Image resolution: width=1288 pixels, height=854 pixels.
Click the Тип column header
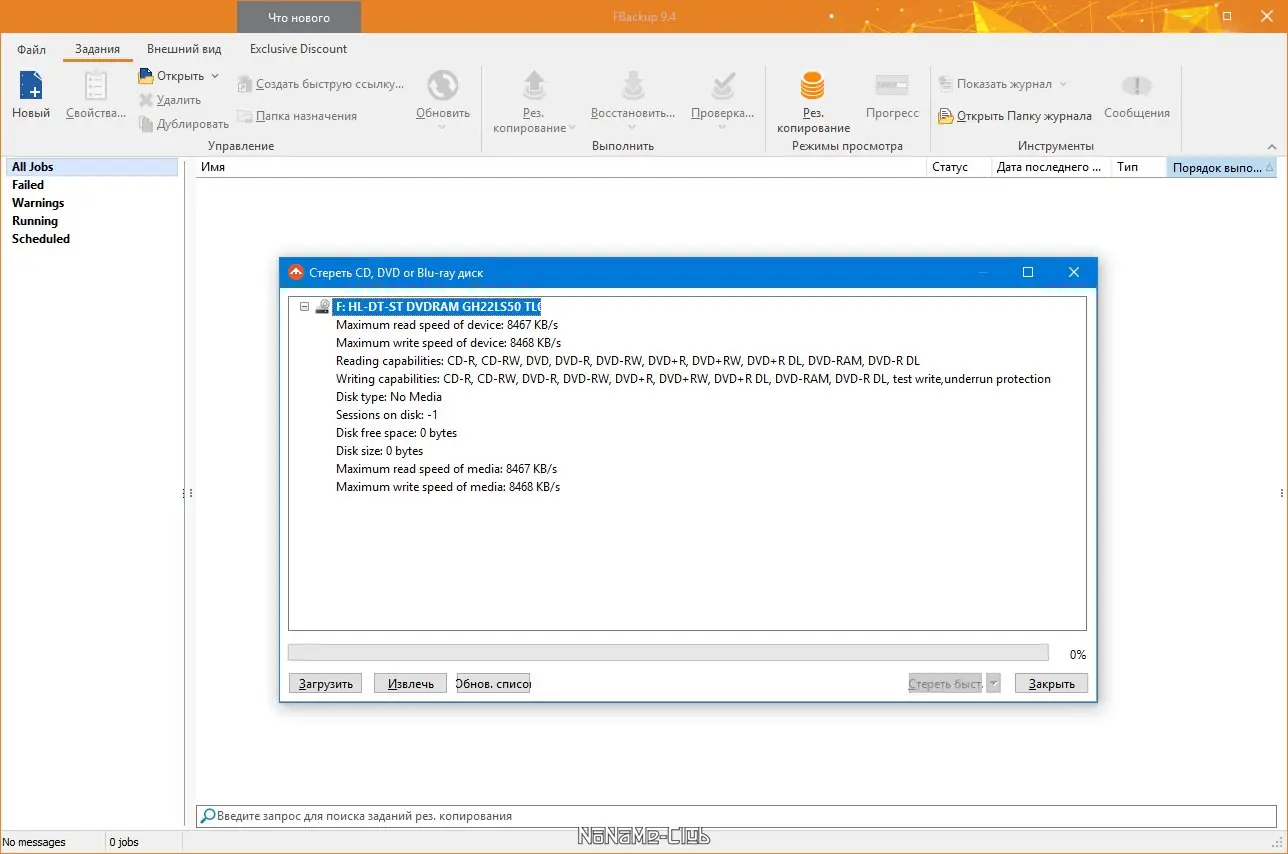tap(1139, 167)
